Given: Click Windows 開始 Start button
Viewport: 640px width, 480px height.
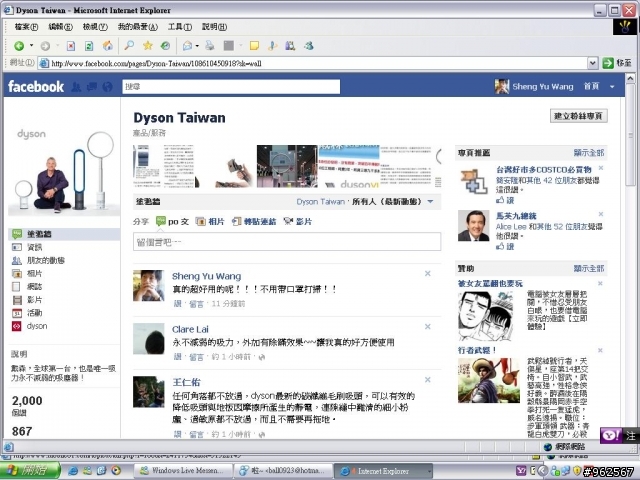Looking at the screenshot, I should coord(29,471).
